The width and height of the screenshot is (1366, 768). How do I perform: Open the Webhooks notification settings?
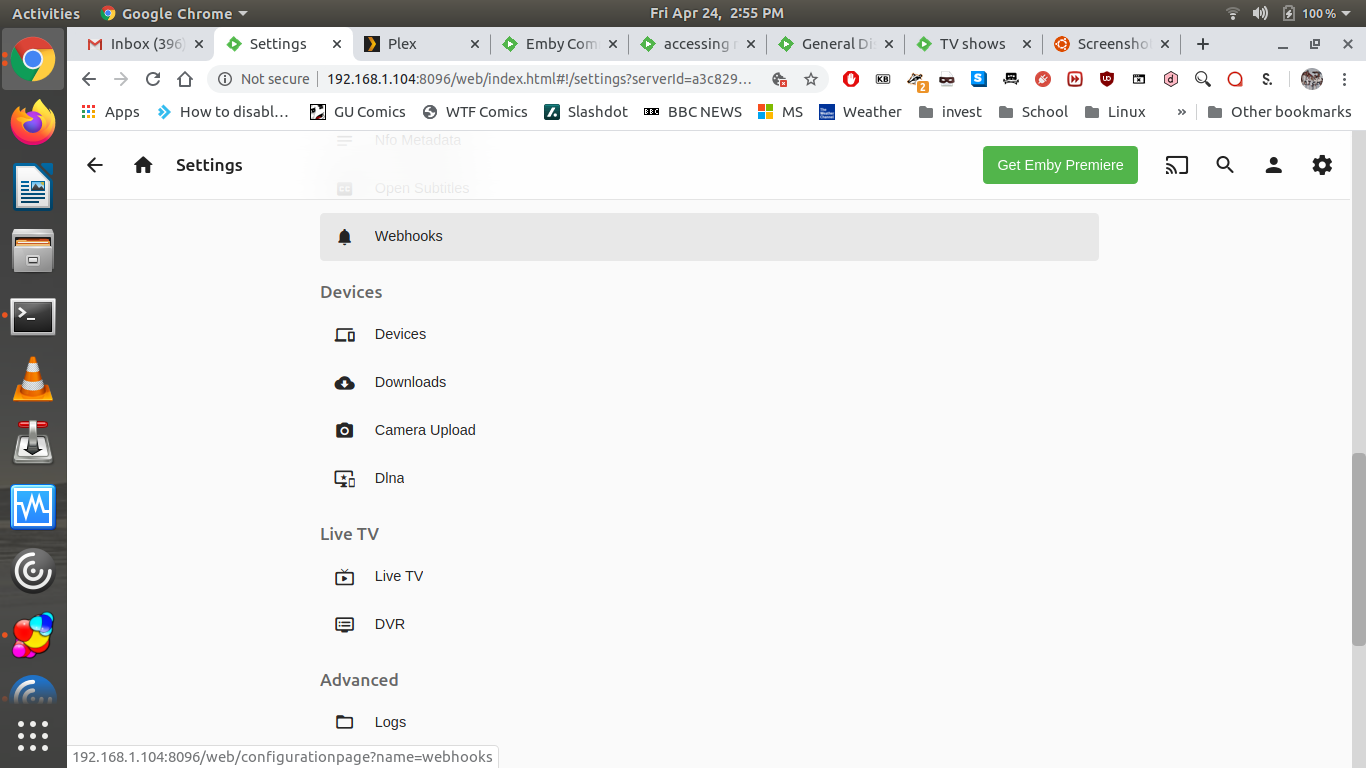408,236
